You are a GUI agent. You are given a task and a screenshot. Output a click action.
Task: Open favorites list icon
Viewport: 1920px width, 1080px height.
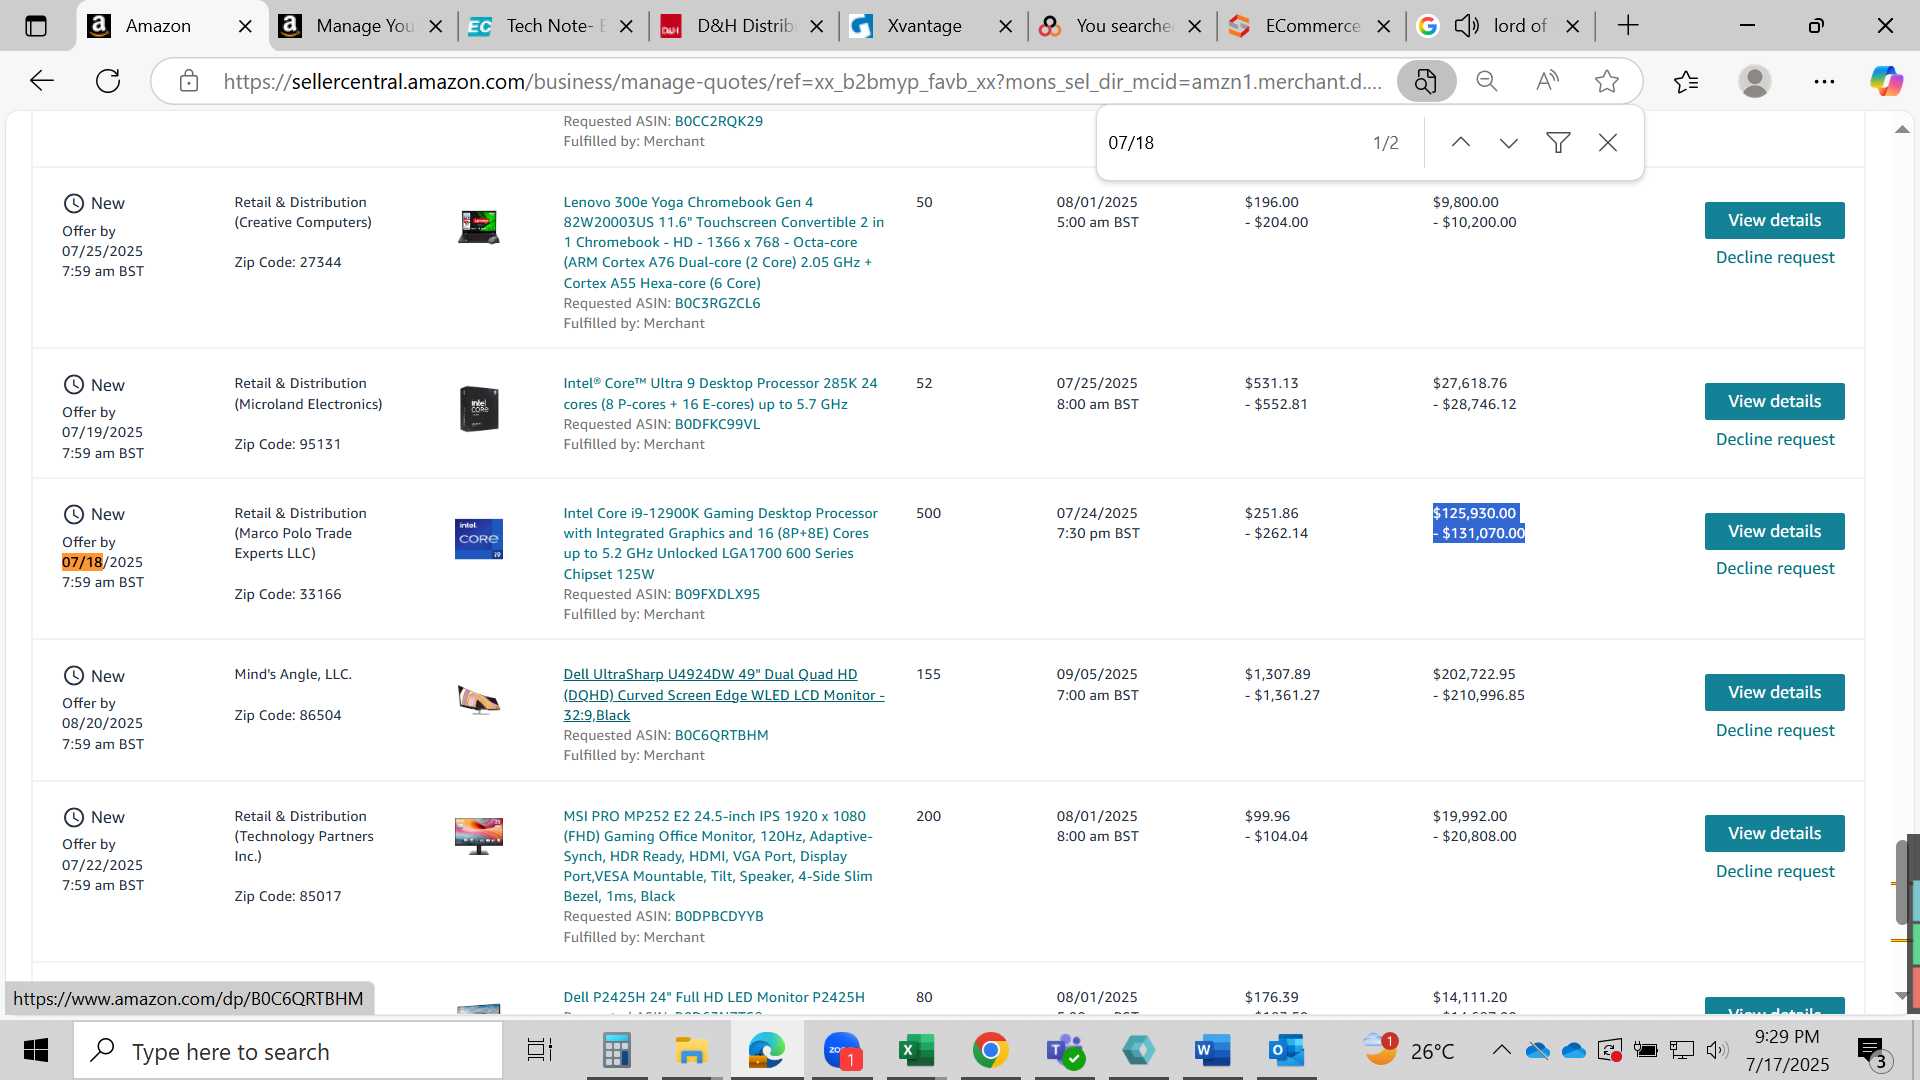(1686, 81)
